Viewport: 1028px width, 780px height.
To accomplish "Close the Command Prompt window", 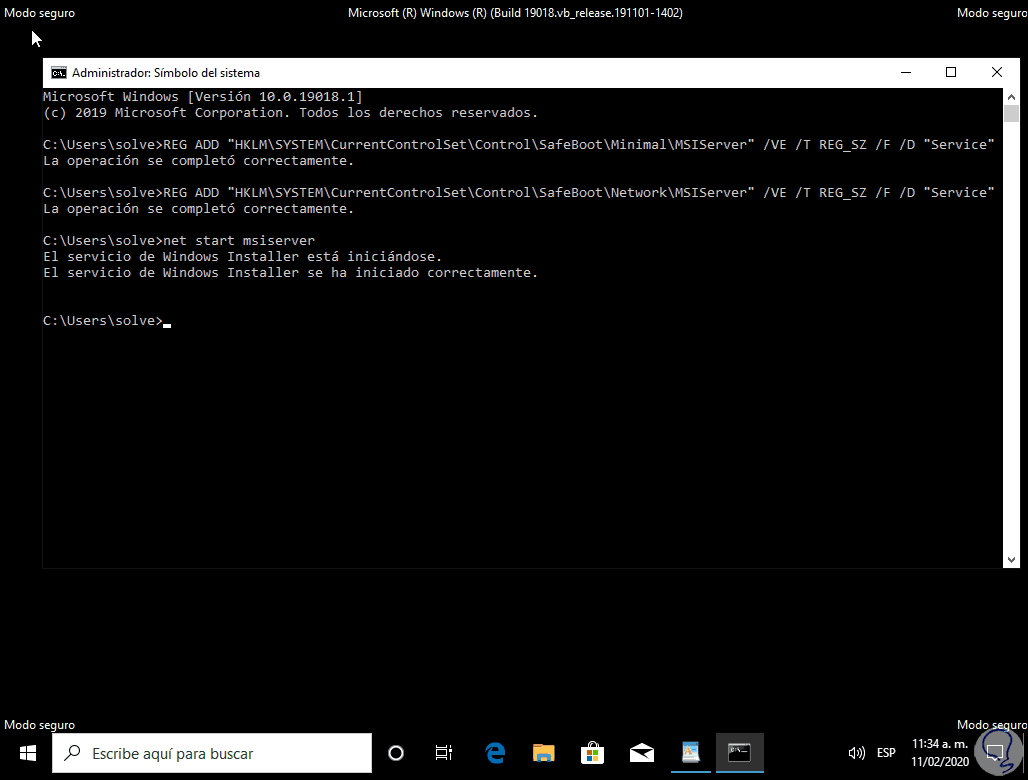I will click(997, 73).
